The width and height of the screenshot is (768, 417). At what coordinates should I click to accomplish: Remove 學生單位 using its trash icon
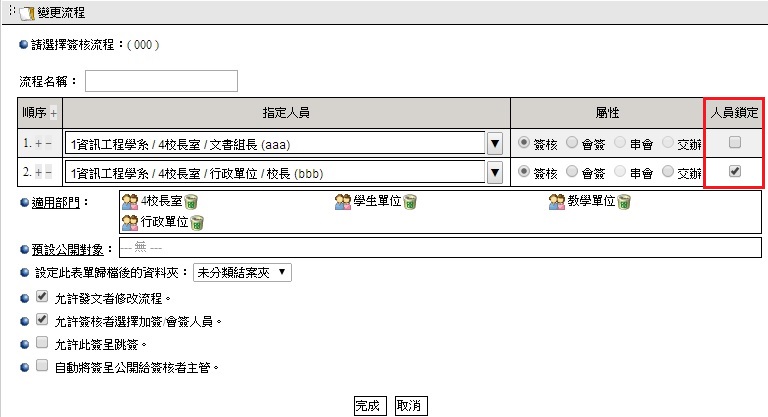409,203
